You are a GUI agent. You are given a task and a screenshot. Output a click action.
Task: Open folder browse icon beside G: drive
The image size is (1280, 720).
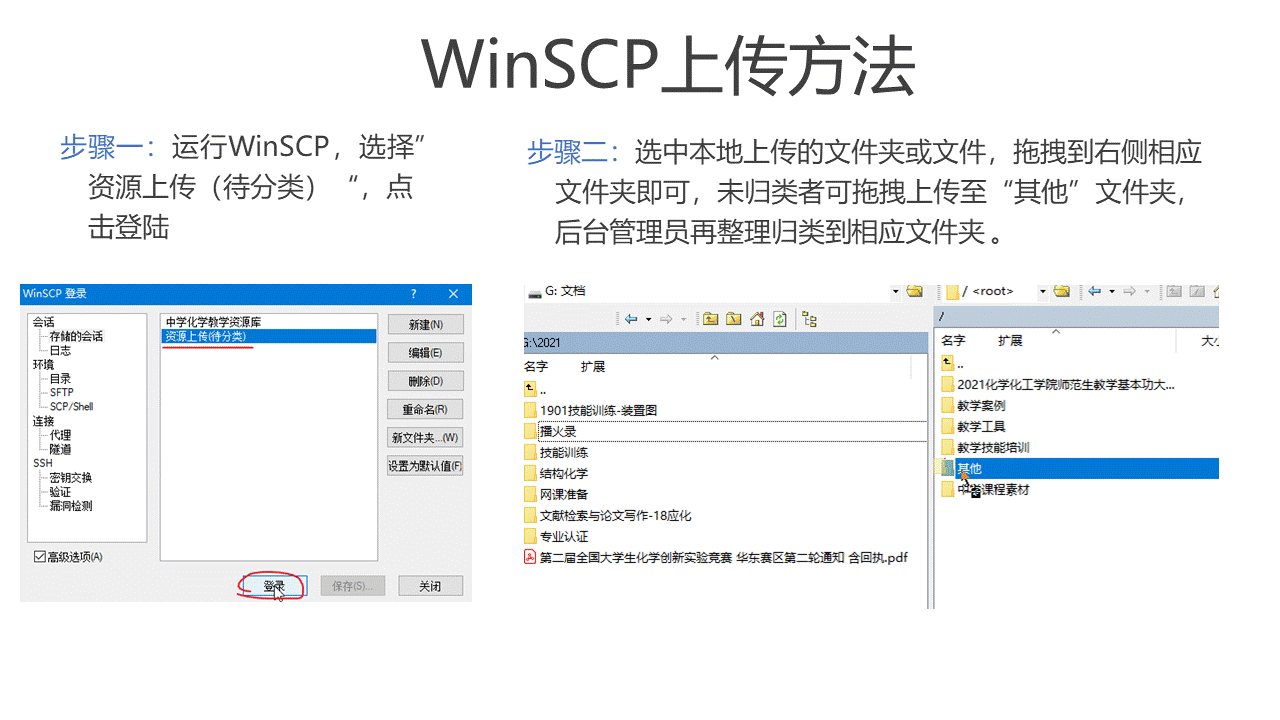pyautogui.click(x=914, y=291)
